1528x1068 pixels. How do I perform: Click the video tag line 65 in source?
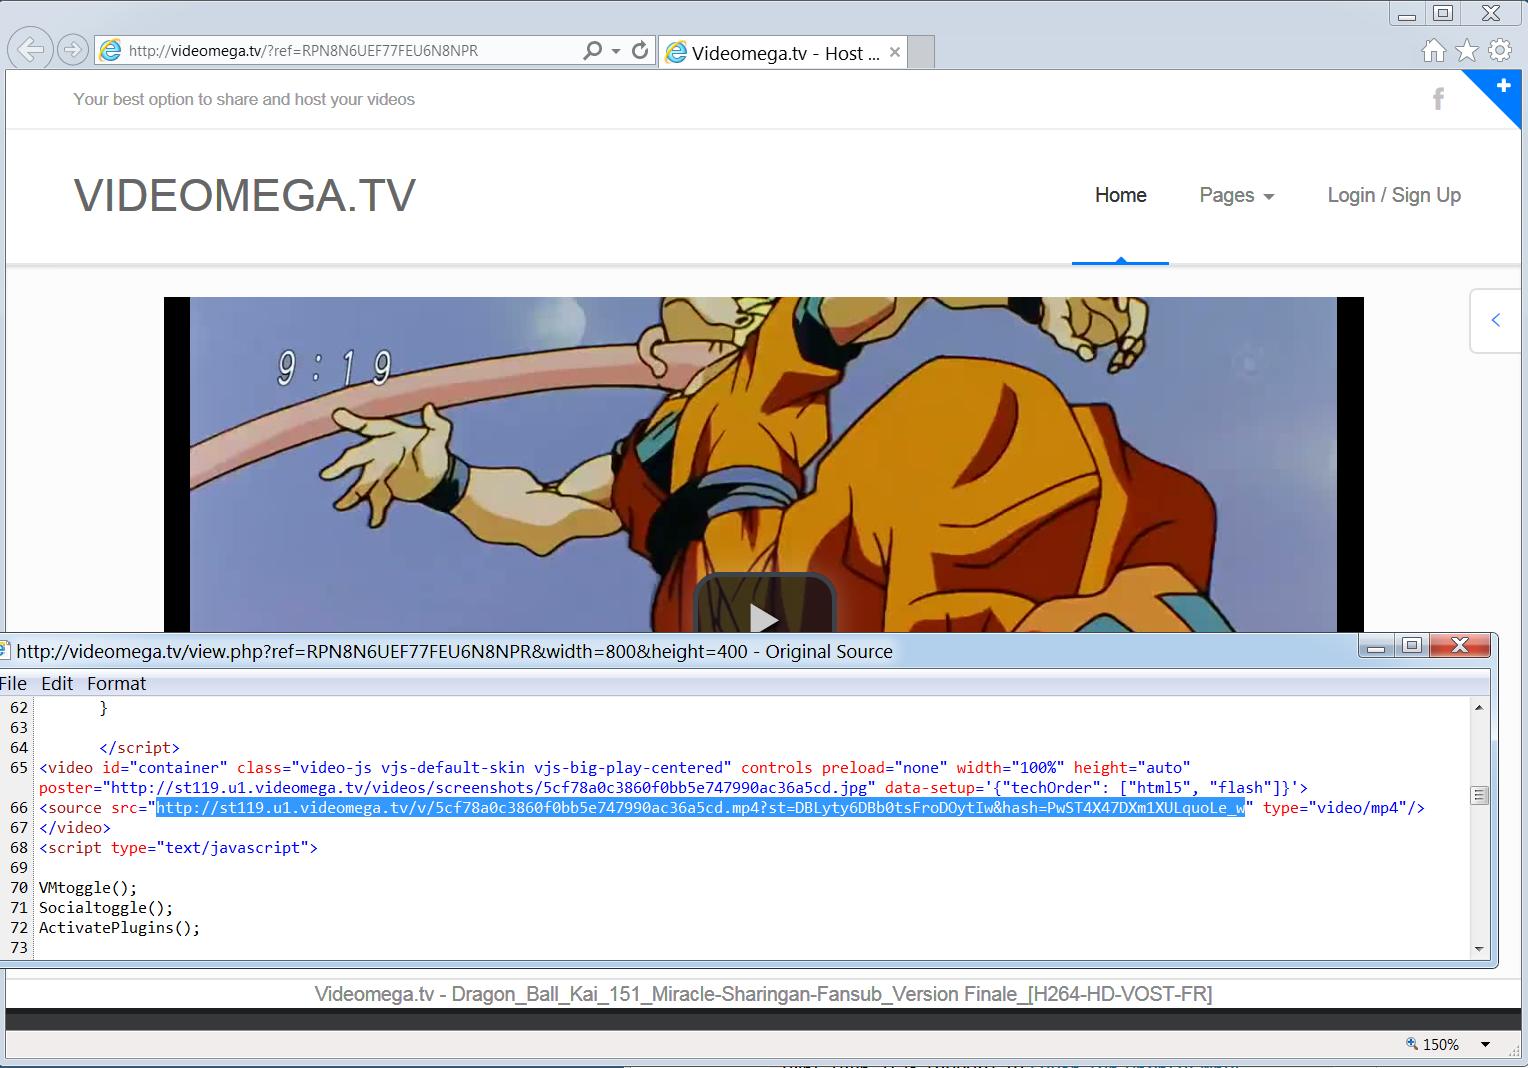tap(615, 767)
